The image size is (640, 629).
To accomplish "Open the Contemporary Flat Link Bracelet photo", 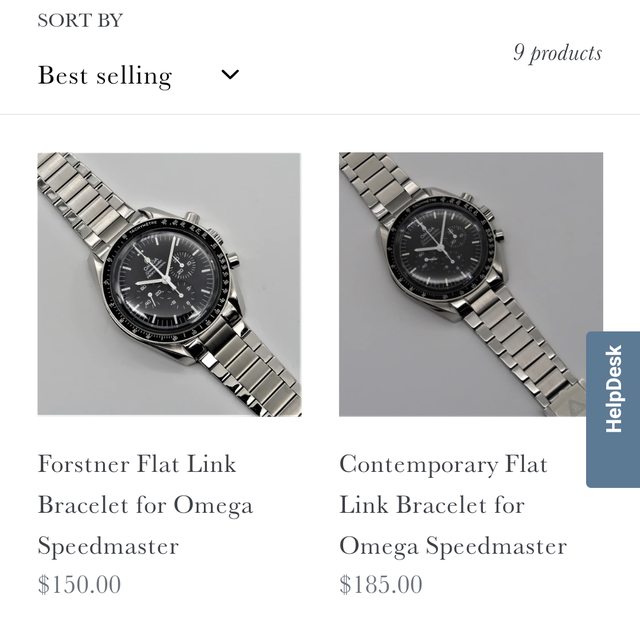I will click(x=471, y=284).
